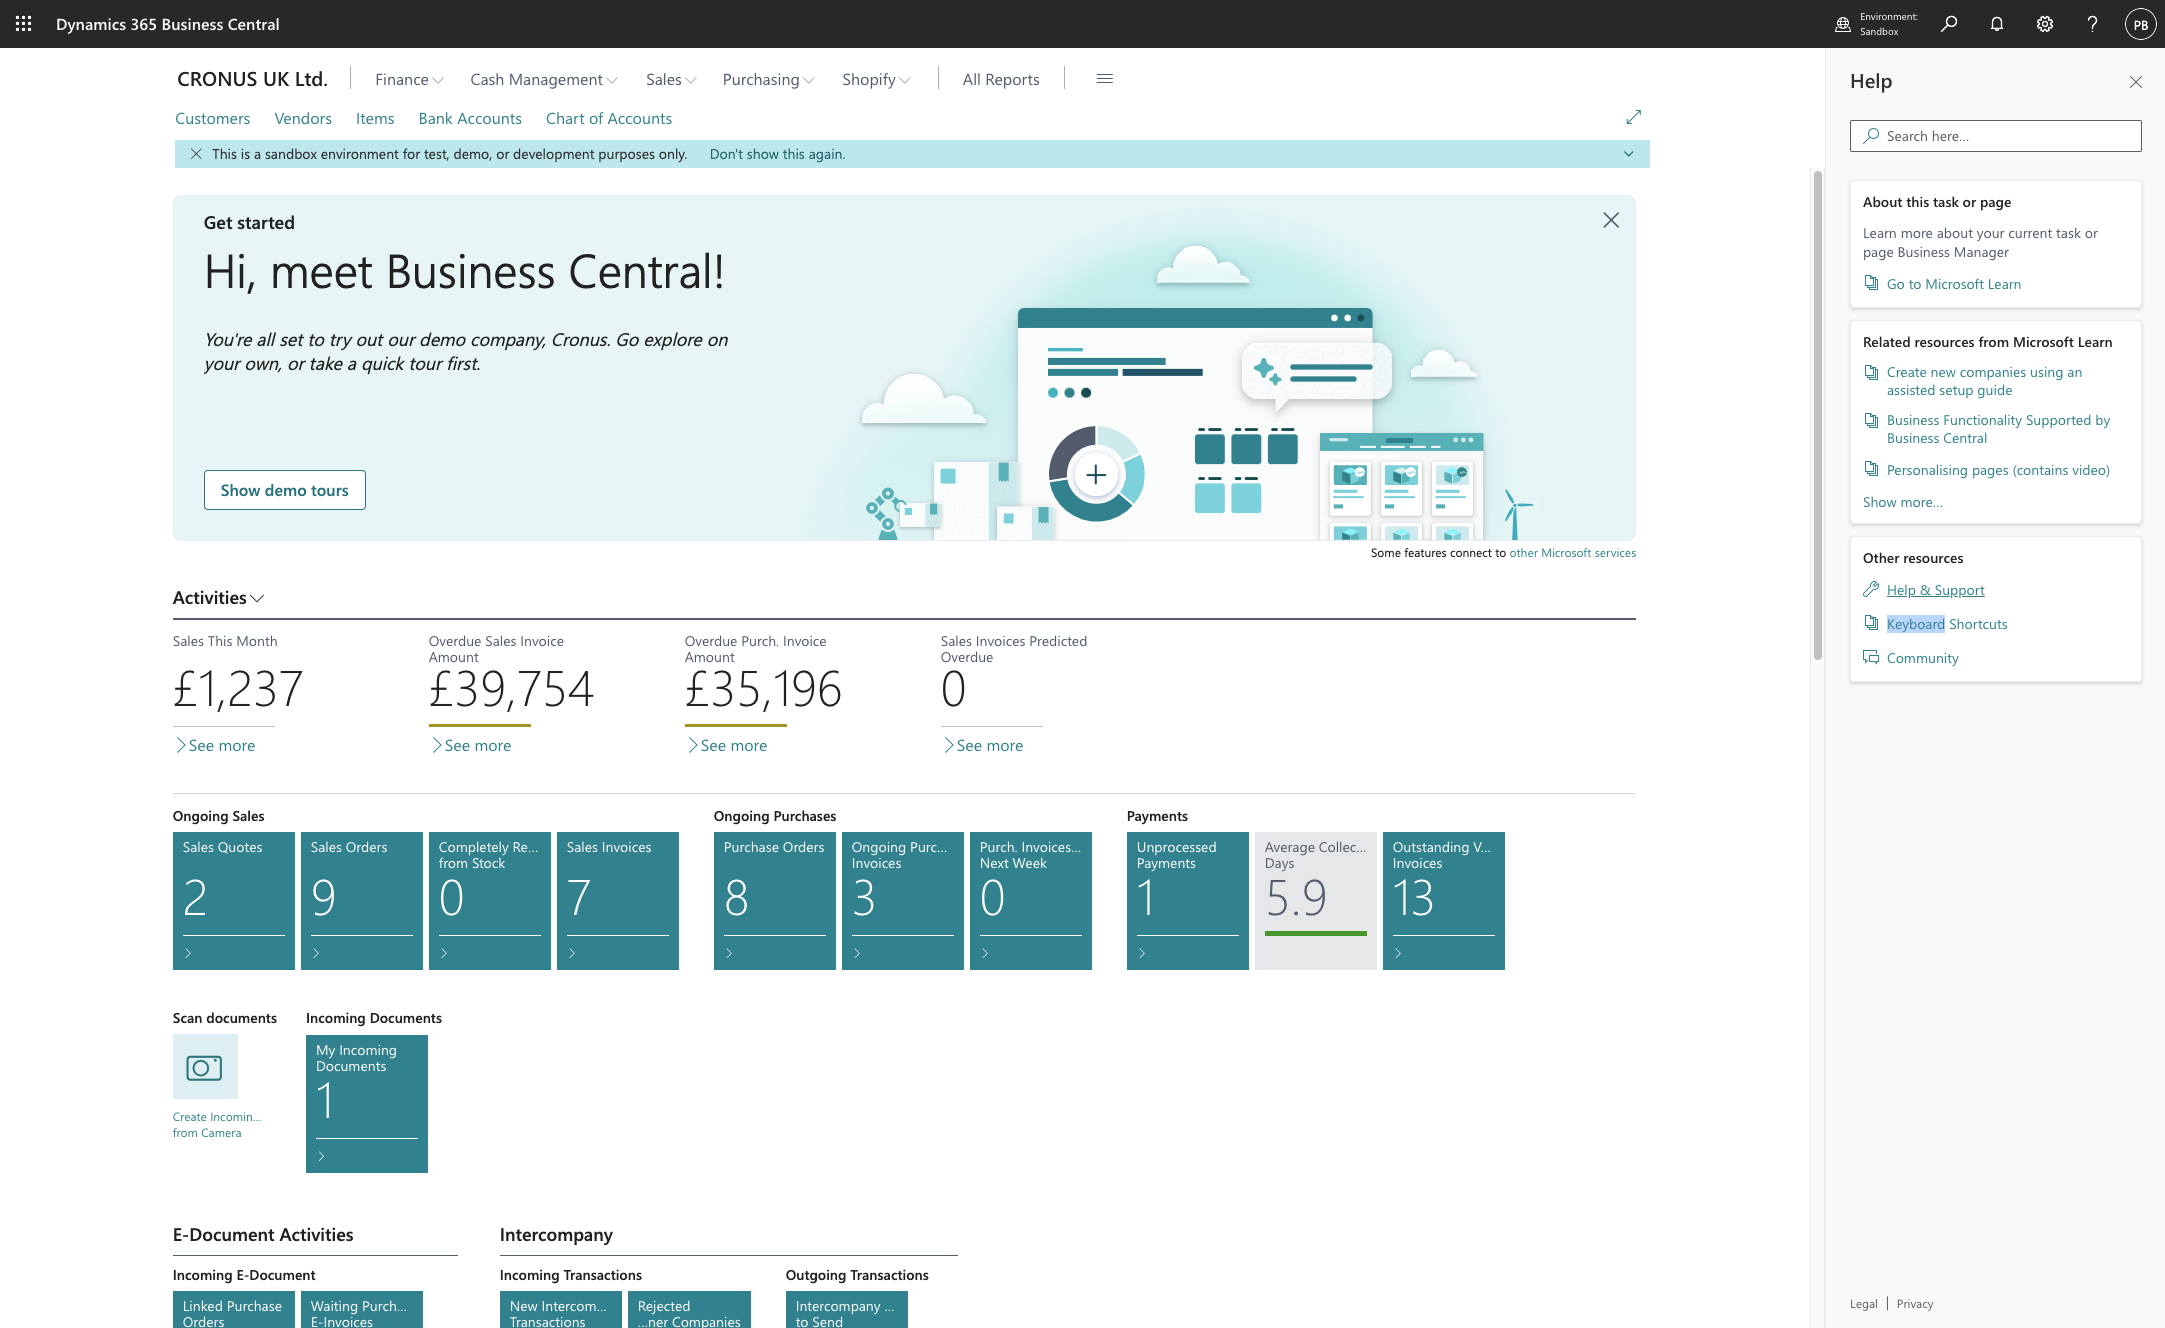Open the Average Collection Days tile
The height and width of the screenshot is (1328, 2165).
click(x=1316, y=901)
